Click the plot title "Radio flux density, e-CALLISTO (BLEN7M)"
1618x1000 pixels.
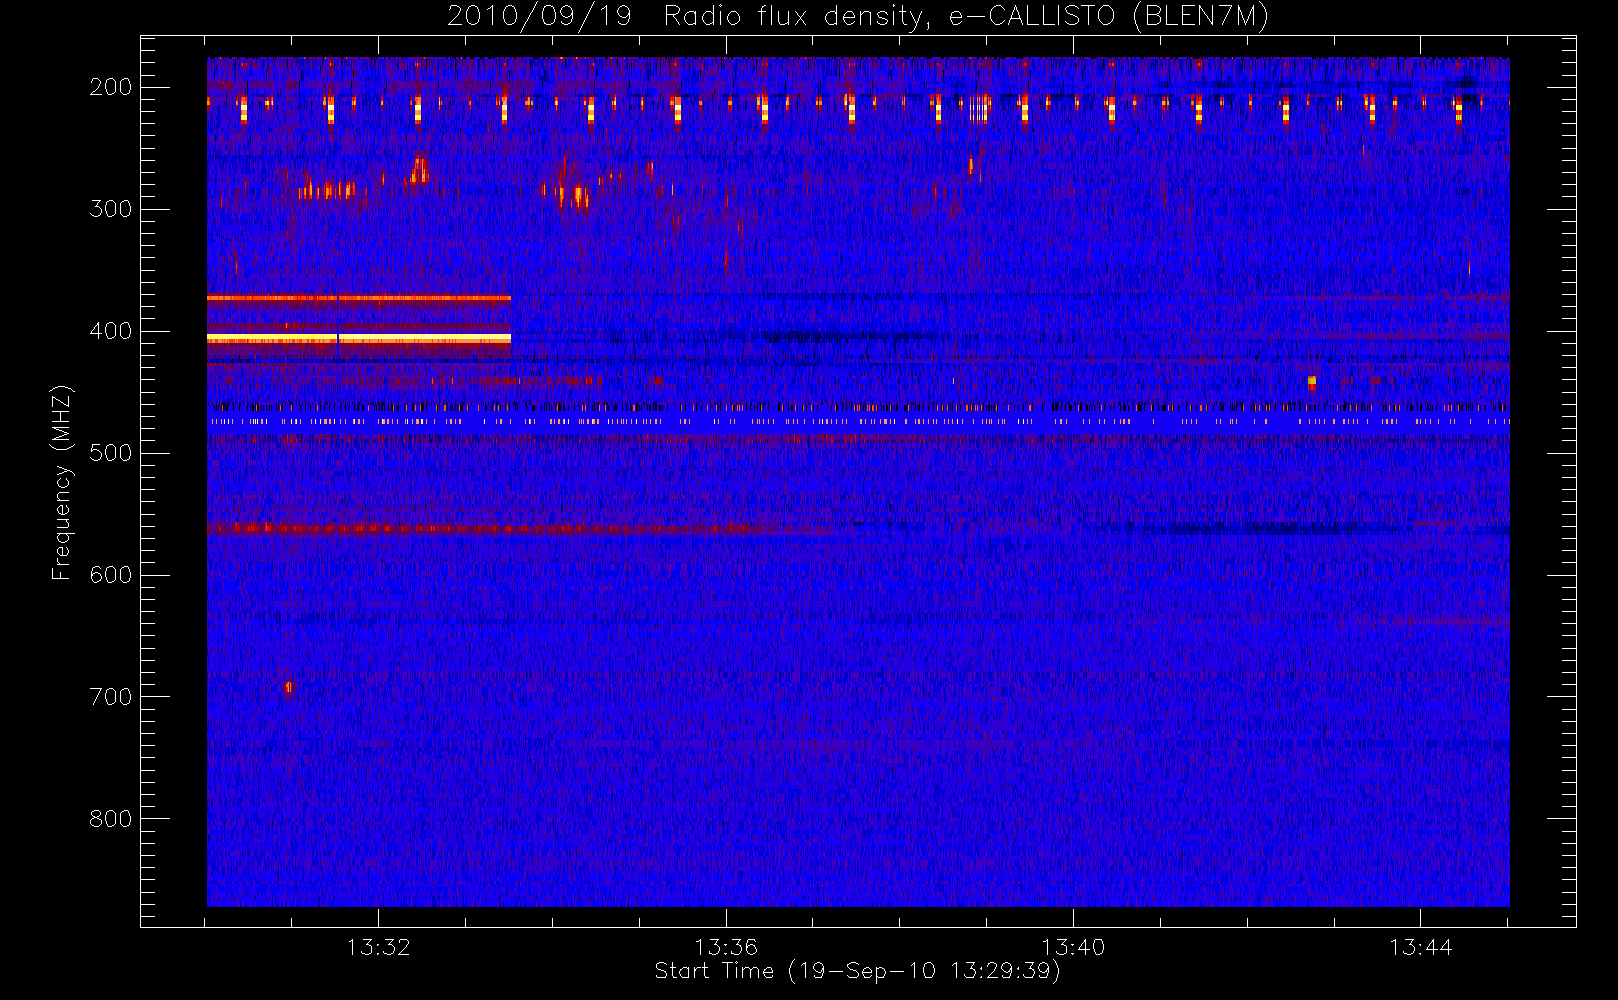click(966, 16)
